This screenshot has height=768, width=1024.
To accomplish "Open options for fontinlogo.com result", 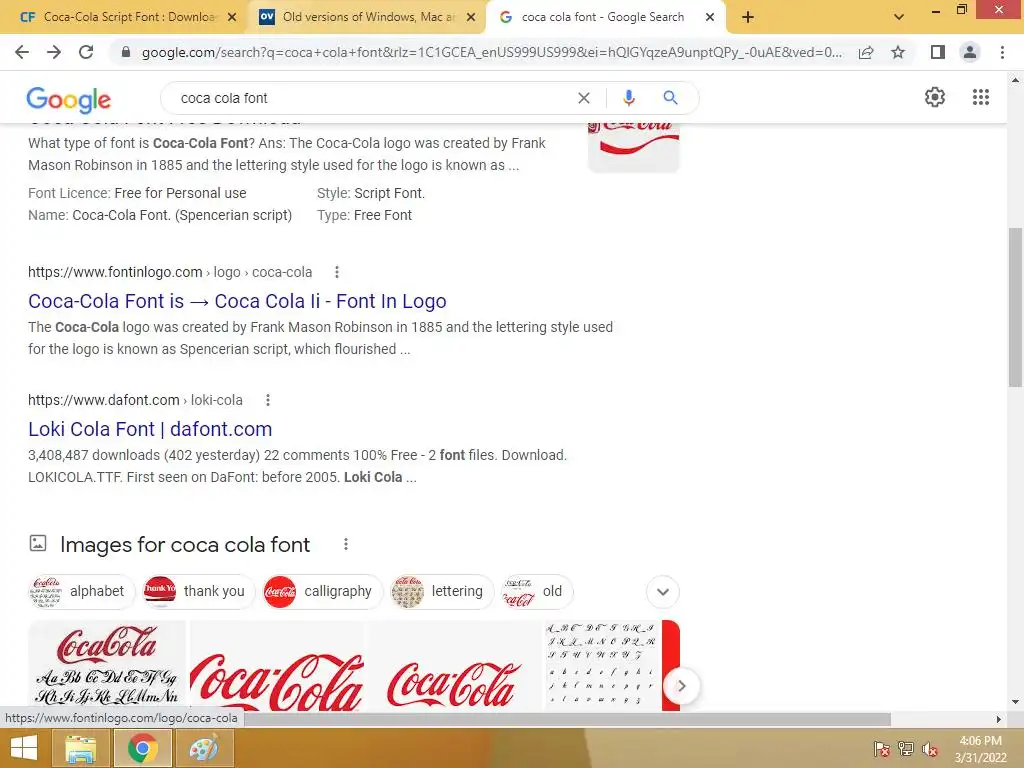I will pos(336,272).
